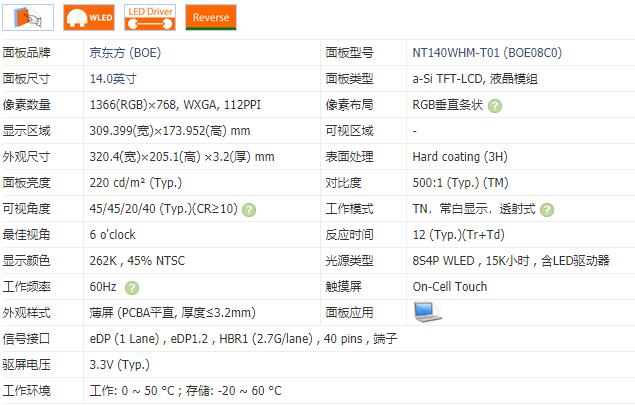Select the 6 o'clock best view value
Viewport: 635px width, 405px height.
pos(113,234)
